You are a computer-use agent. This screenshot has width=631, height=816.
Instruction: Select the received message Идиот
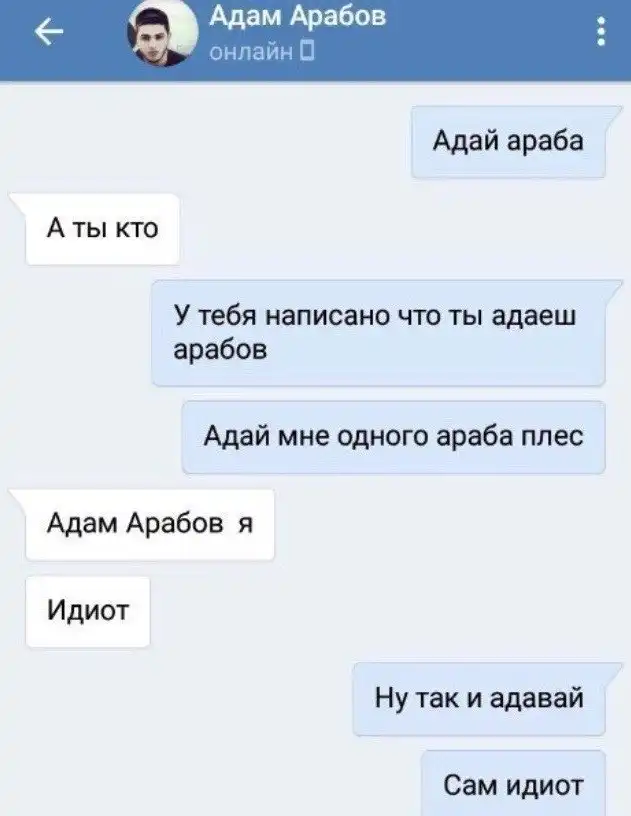pos(88,611)
